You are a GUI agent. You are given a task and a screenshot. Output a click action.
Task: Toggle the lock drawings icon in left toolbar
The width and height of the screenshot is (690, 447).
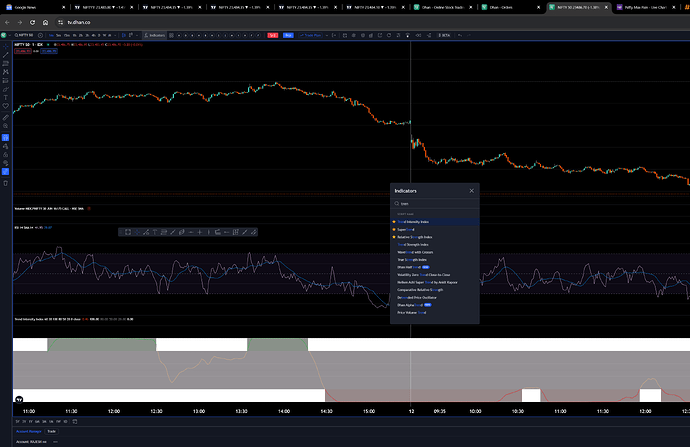tap(5, 154)
